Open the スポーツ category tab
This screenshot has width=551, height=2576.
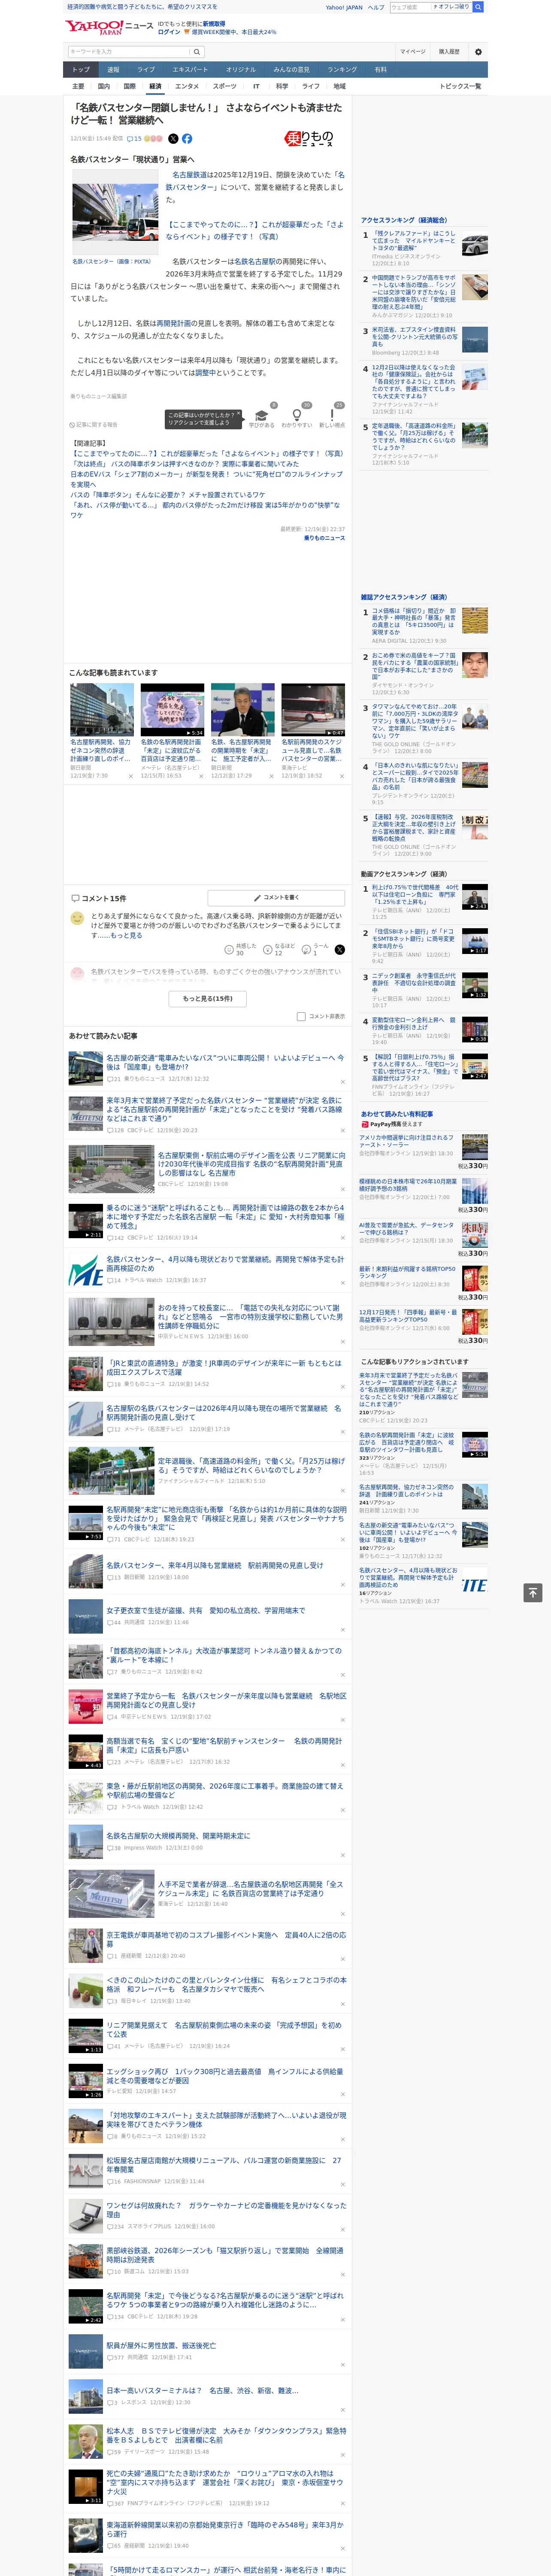225,86
